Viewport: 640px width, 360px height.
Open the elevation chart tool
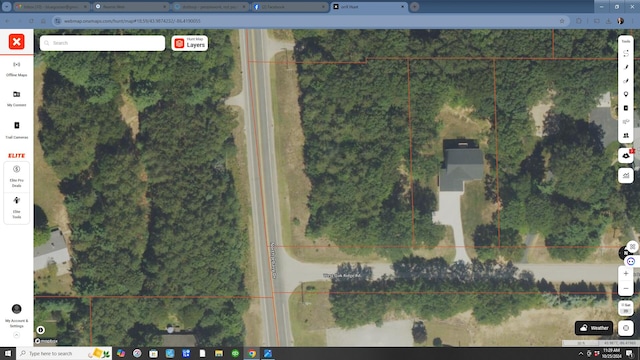[626, 176]
